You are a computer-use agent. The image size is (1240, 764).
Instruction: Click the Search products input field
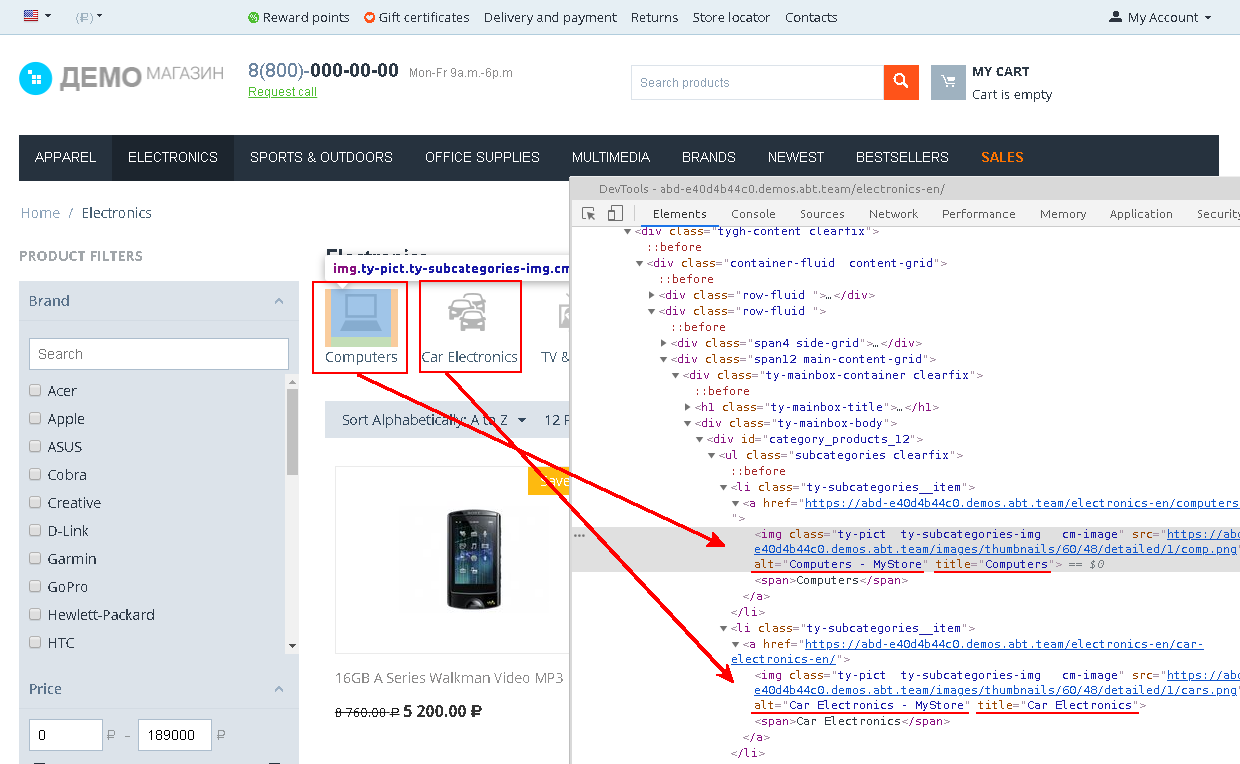coord(756,83)
